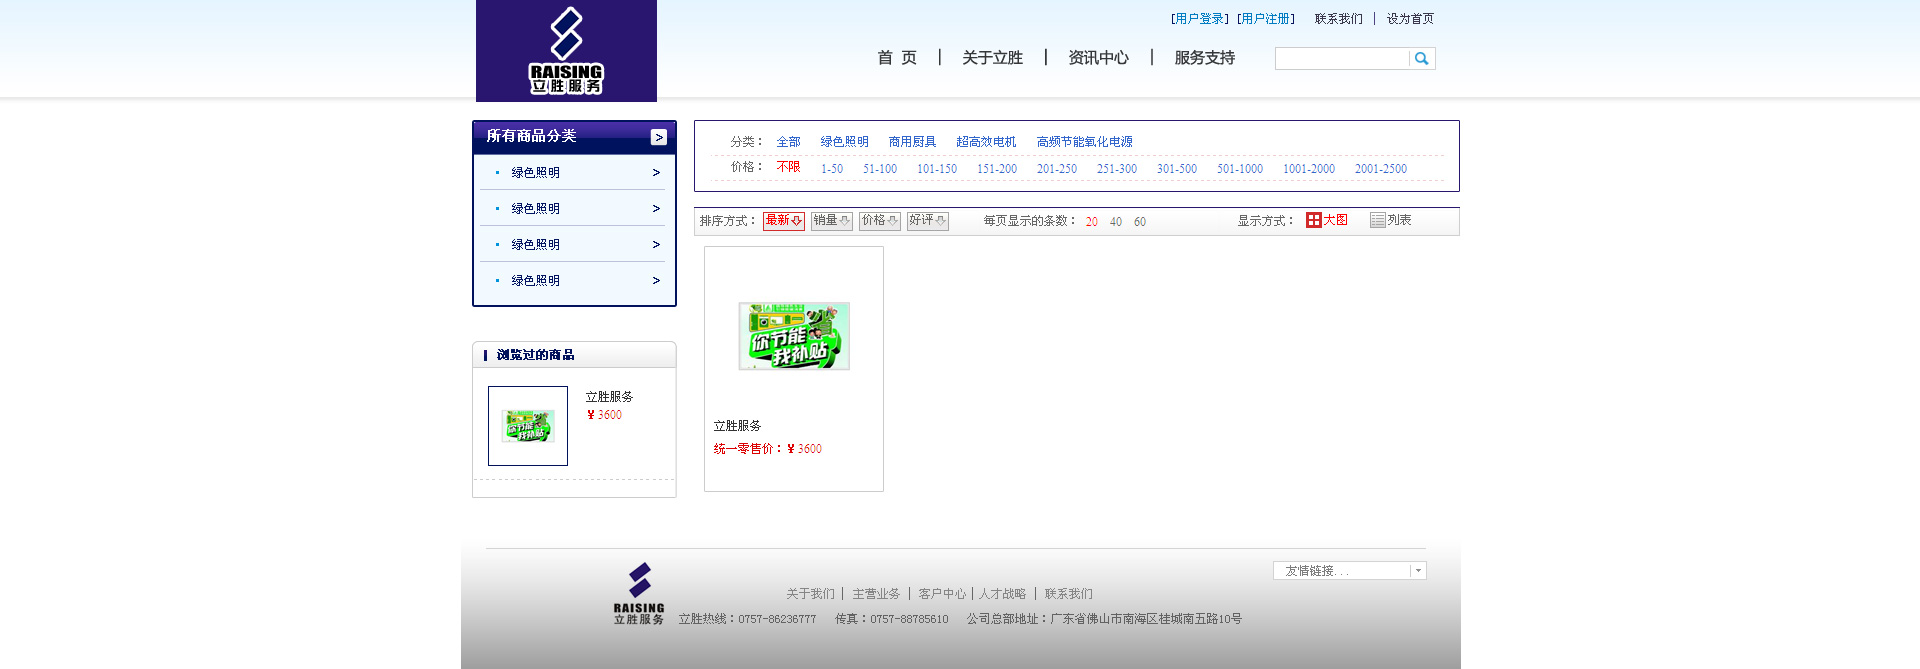The width and height of the screenshot is (1920, 669).
Task: Select price range 101-150
Action: pyautogui.click(x=937, y=169)
